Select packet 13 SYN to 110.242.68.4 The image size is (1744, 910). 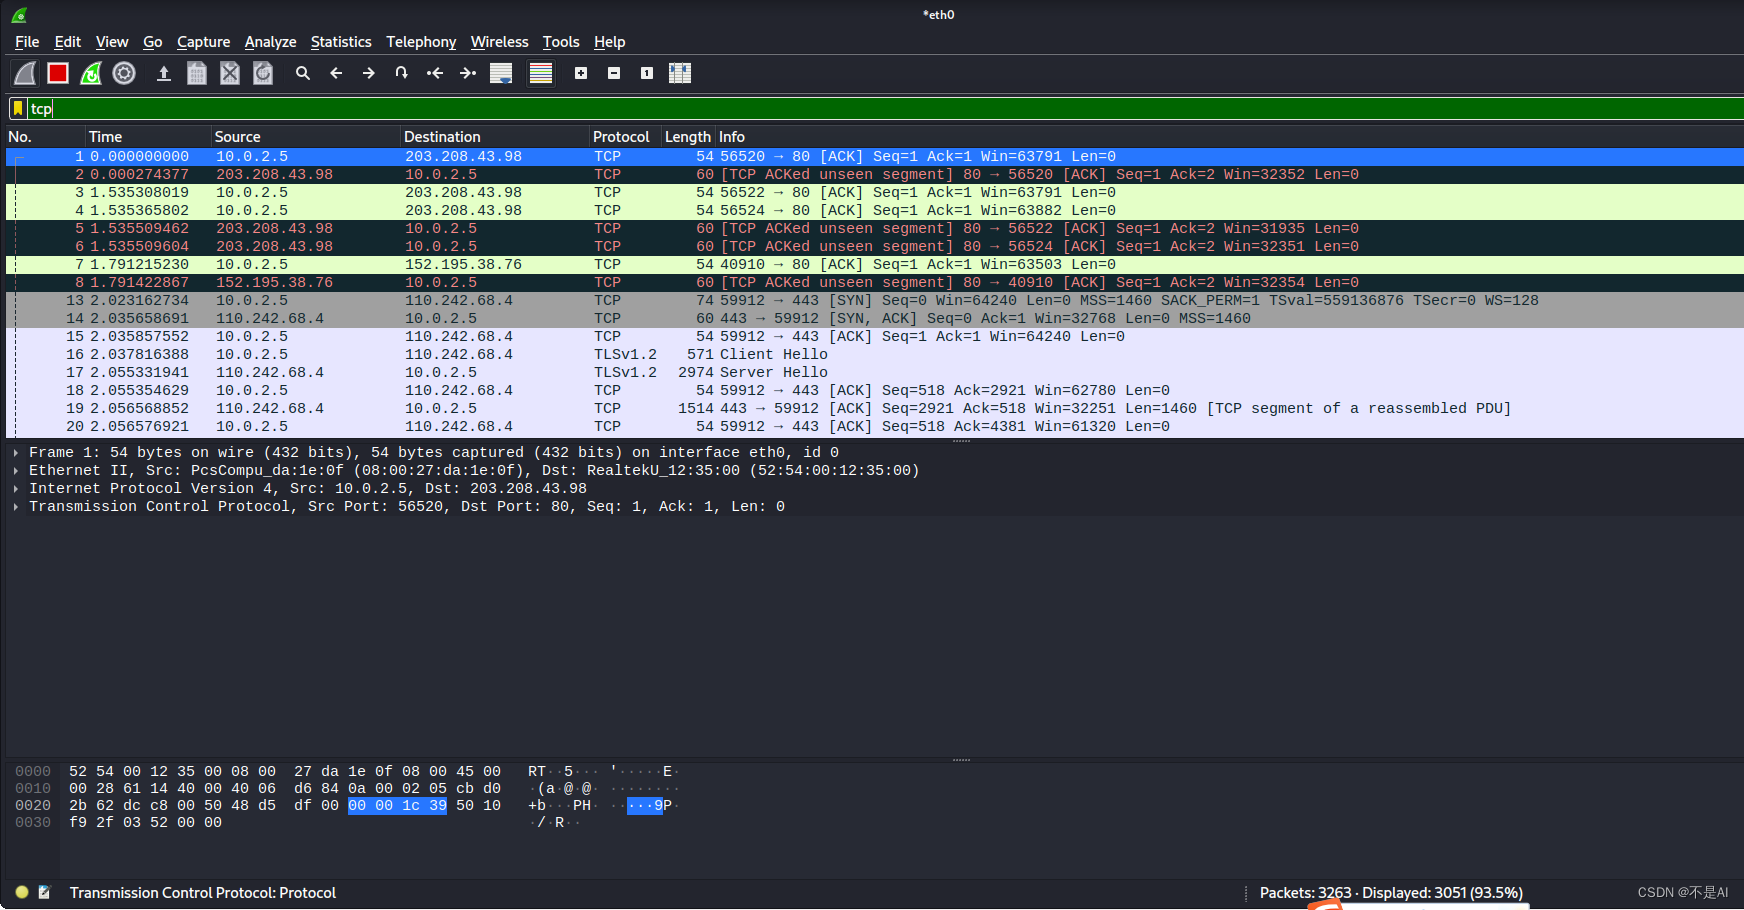tap(875, 301)
